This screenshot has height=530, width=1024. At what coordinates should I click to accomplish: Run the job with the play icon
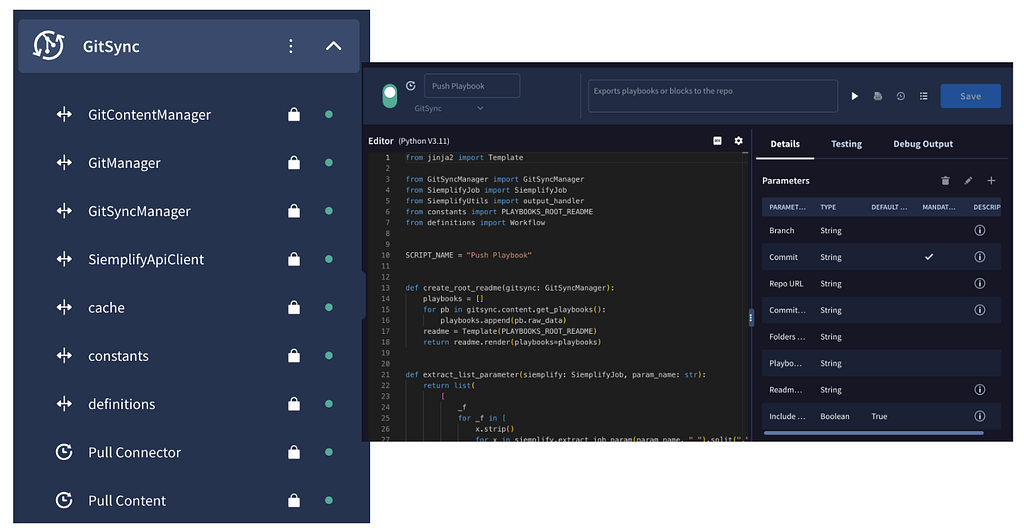tap(854, 96)
